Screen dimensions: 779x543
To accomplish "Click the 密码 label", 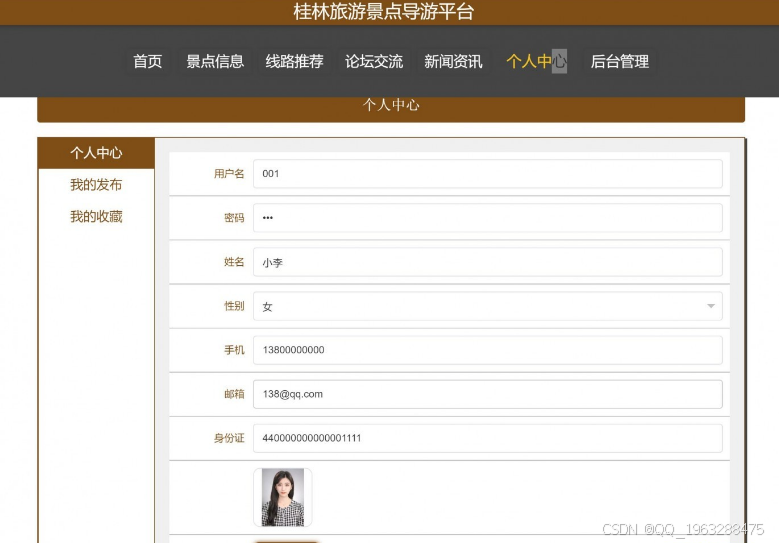I will (x=234, y=218).
